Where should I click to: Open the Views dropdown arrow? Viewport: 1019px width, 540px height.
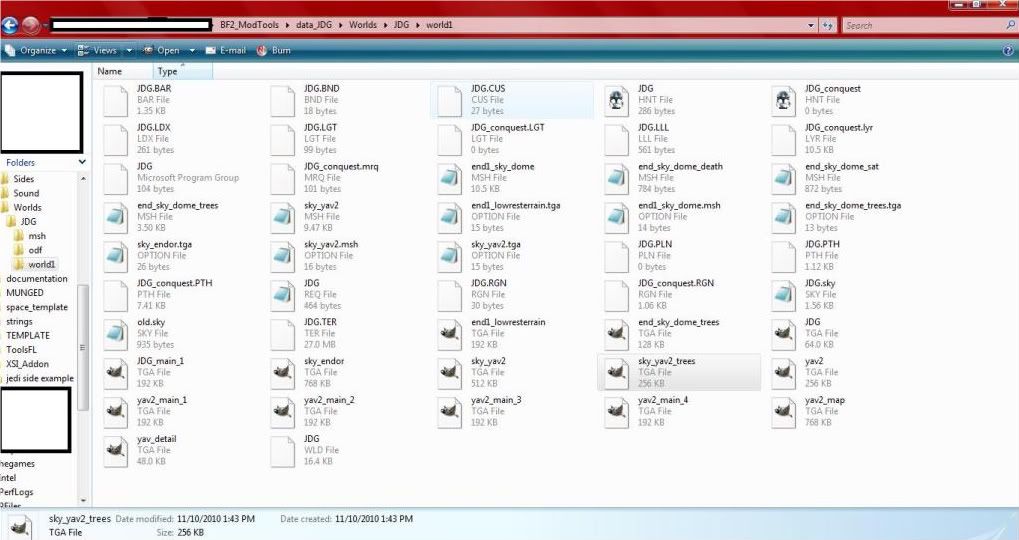point(129,50)
